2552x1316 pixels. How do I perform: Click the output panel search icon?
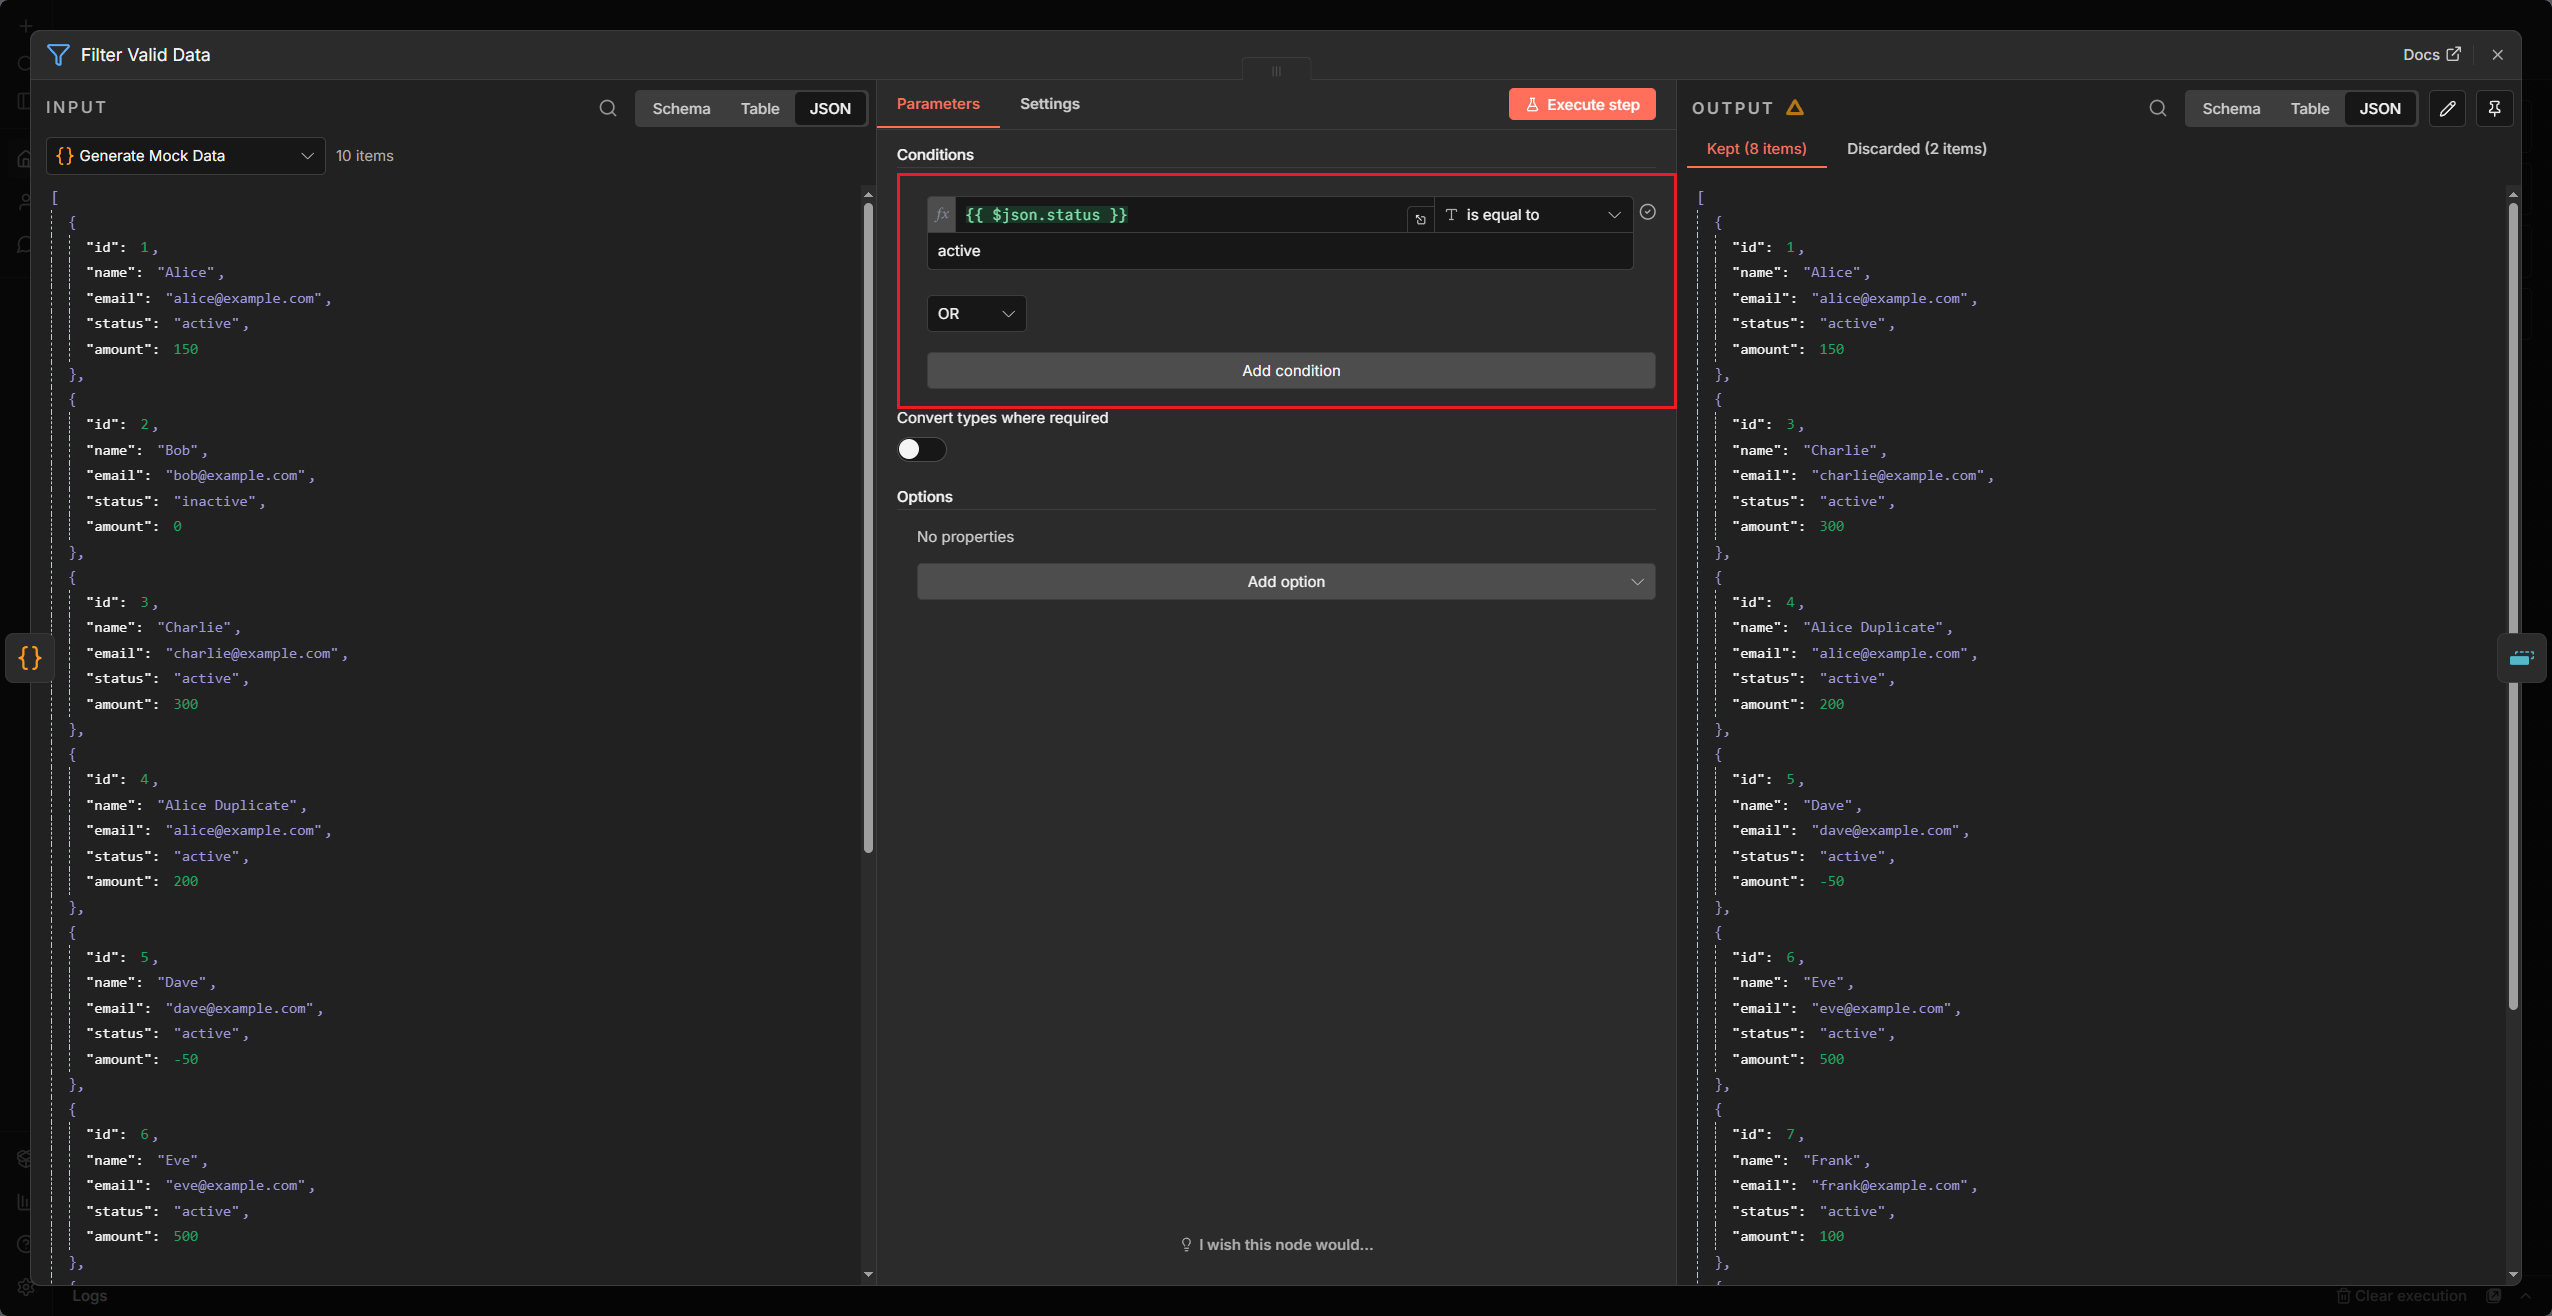tap(2157, 108)
